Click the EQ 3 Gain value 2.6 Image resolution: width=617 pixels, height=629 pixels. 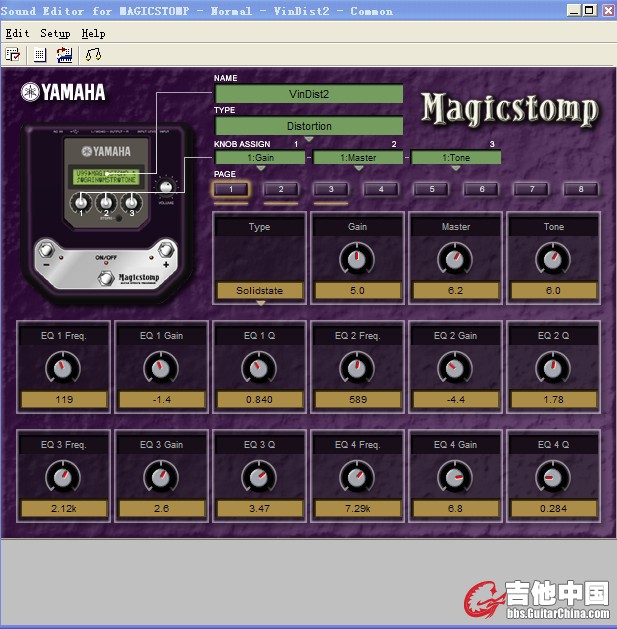click(x=162, y=509)
